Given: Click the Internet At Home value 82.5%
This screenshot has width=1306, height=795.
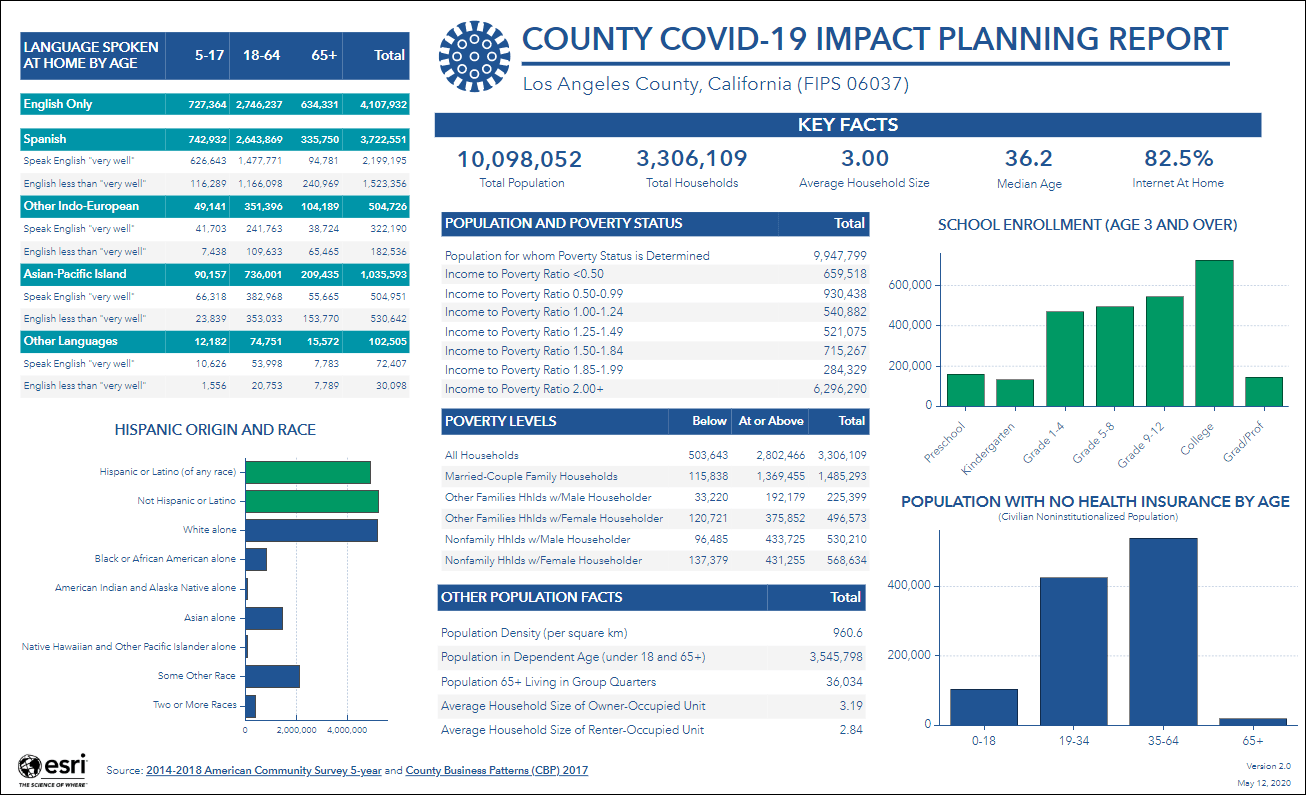Looking at the screenshot, I should click(x=1178, y=159).
